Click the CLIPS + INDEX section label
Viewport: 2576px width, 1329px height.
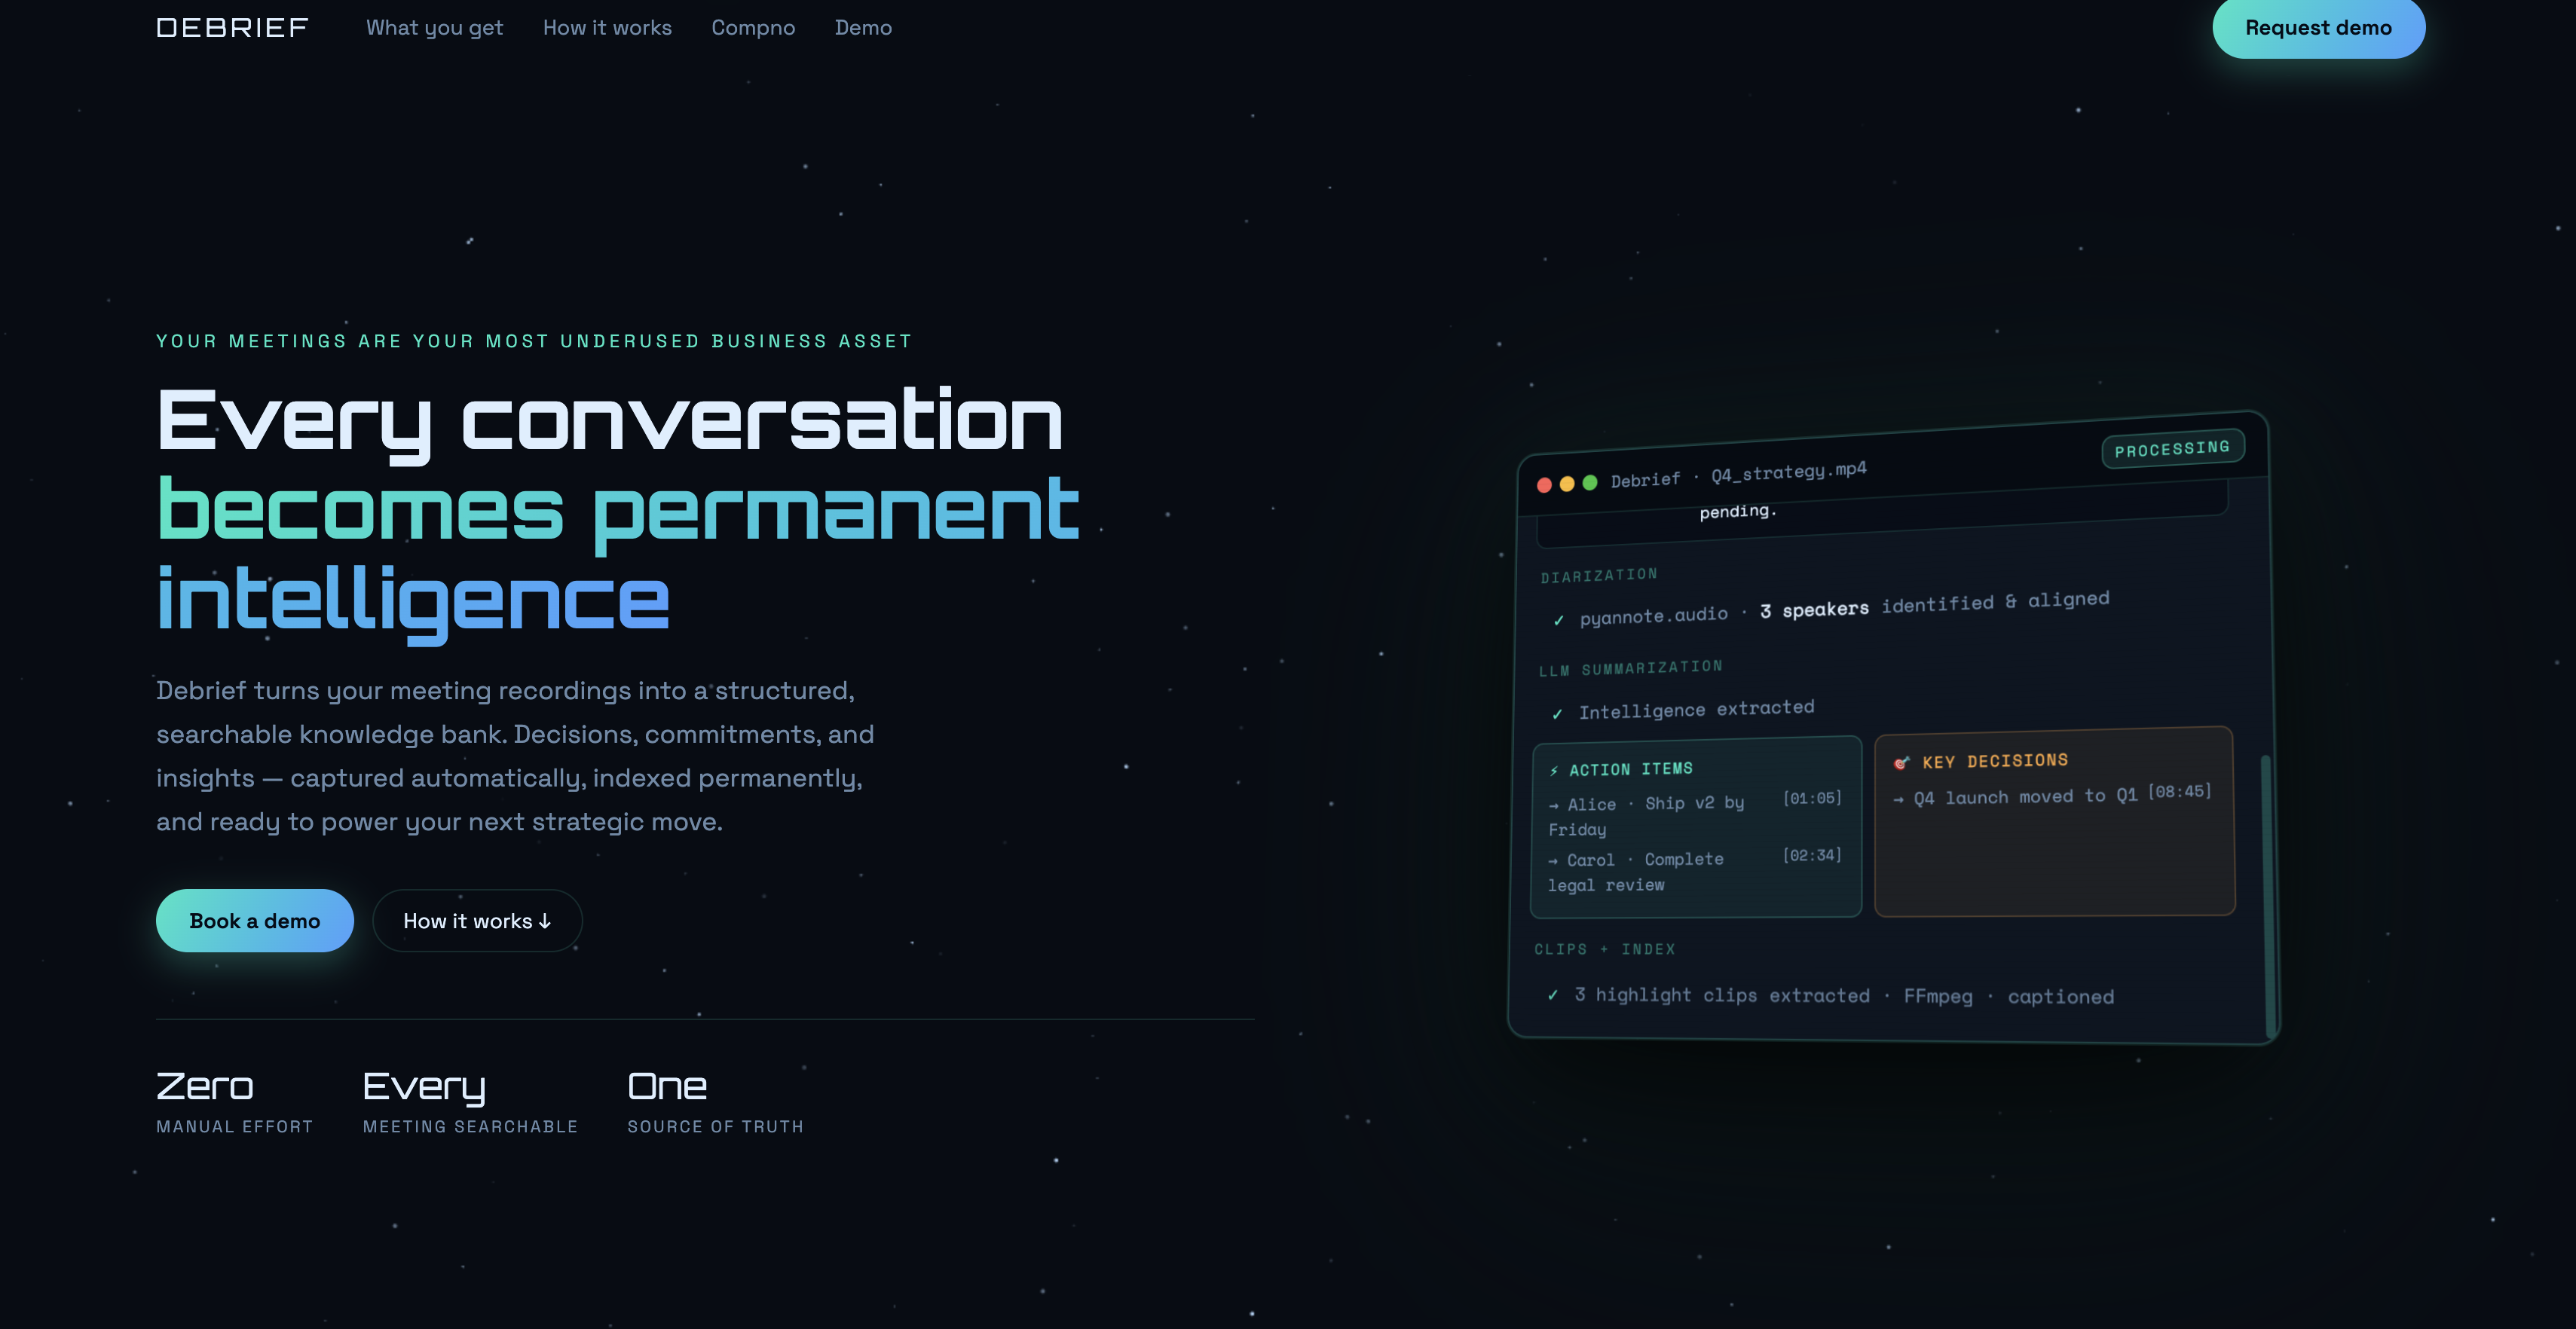(x=1604, y=949)
